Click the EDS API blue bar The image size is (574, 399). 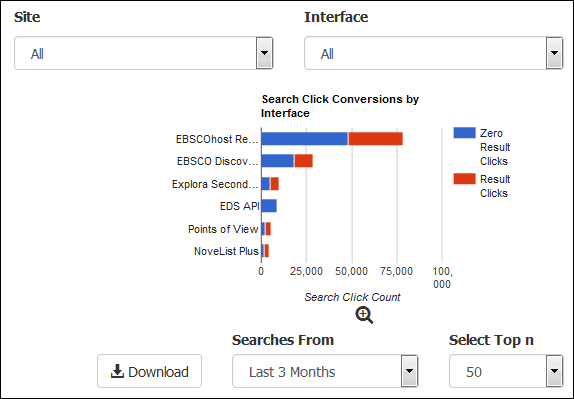point(269,206)
